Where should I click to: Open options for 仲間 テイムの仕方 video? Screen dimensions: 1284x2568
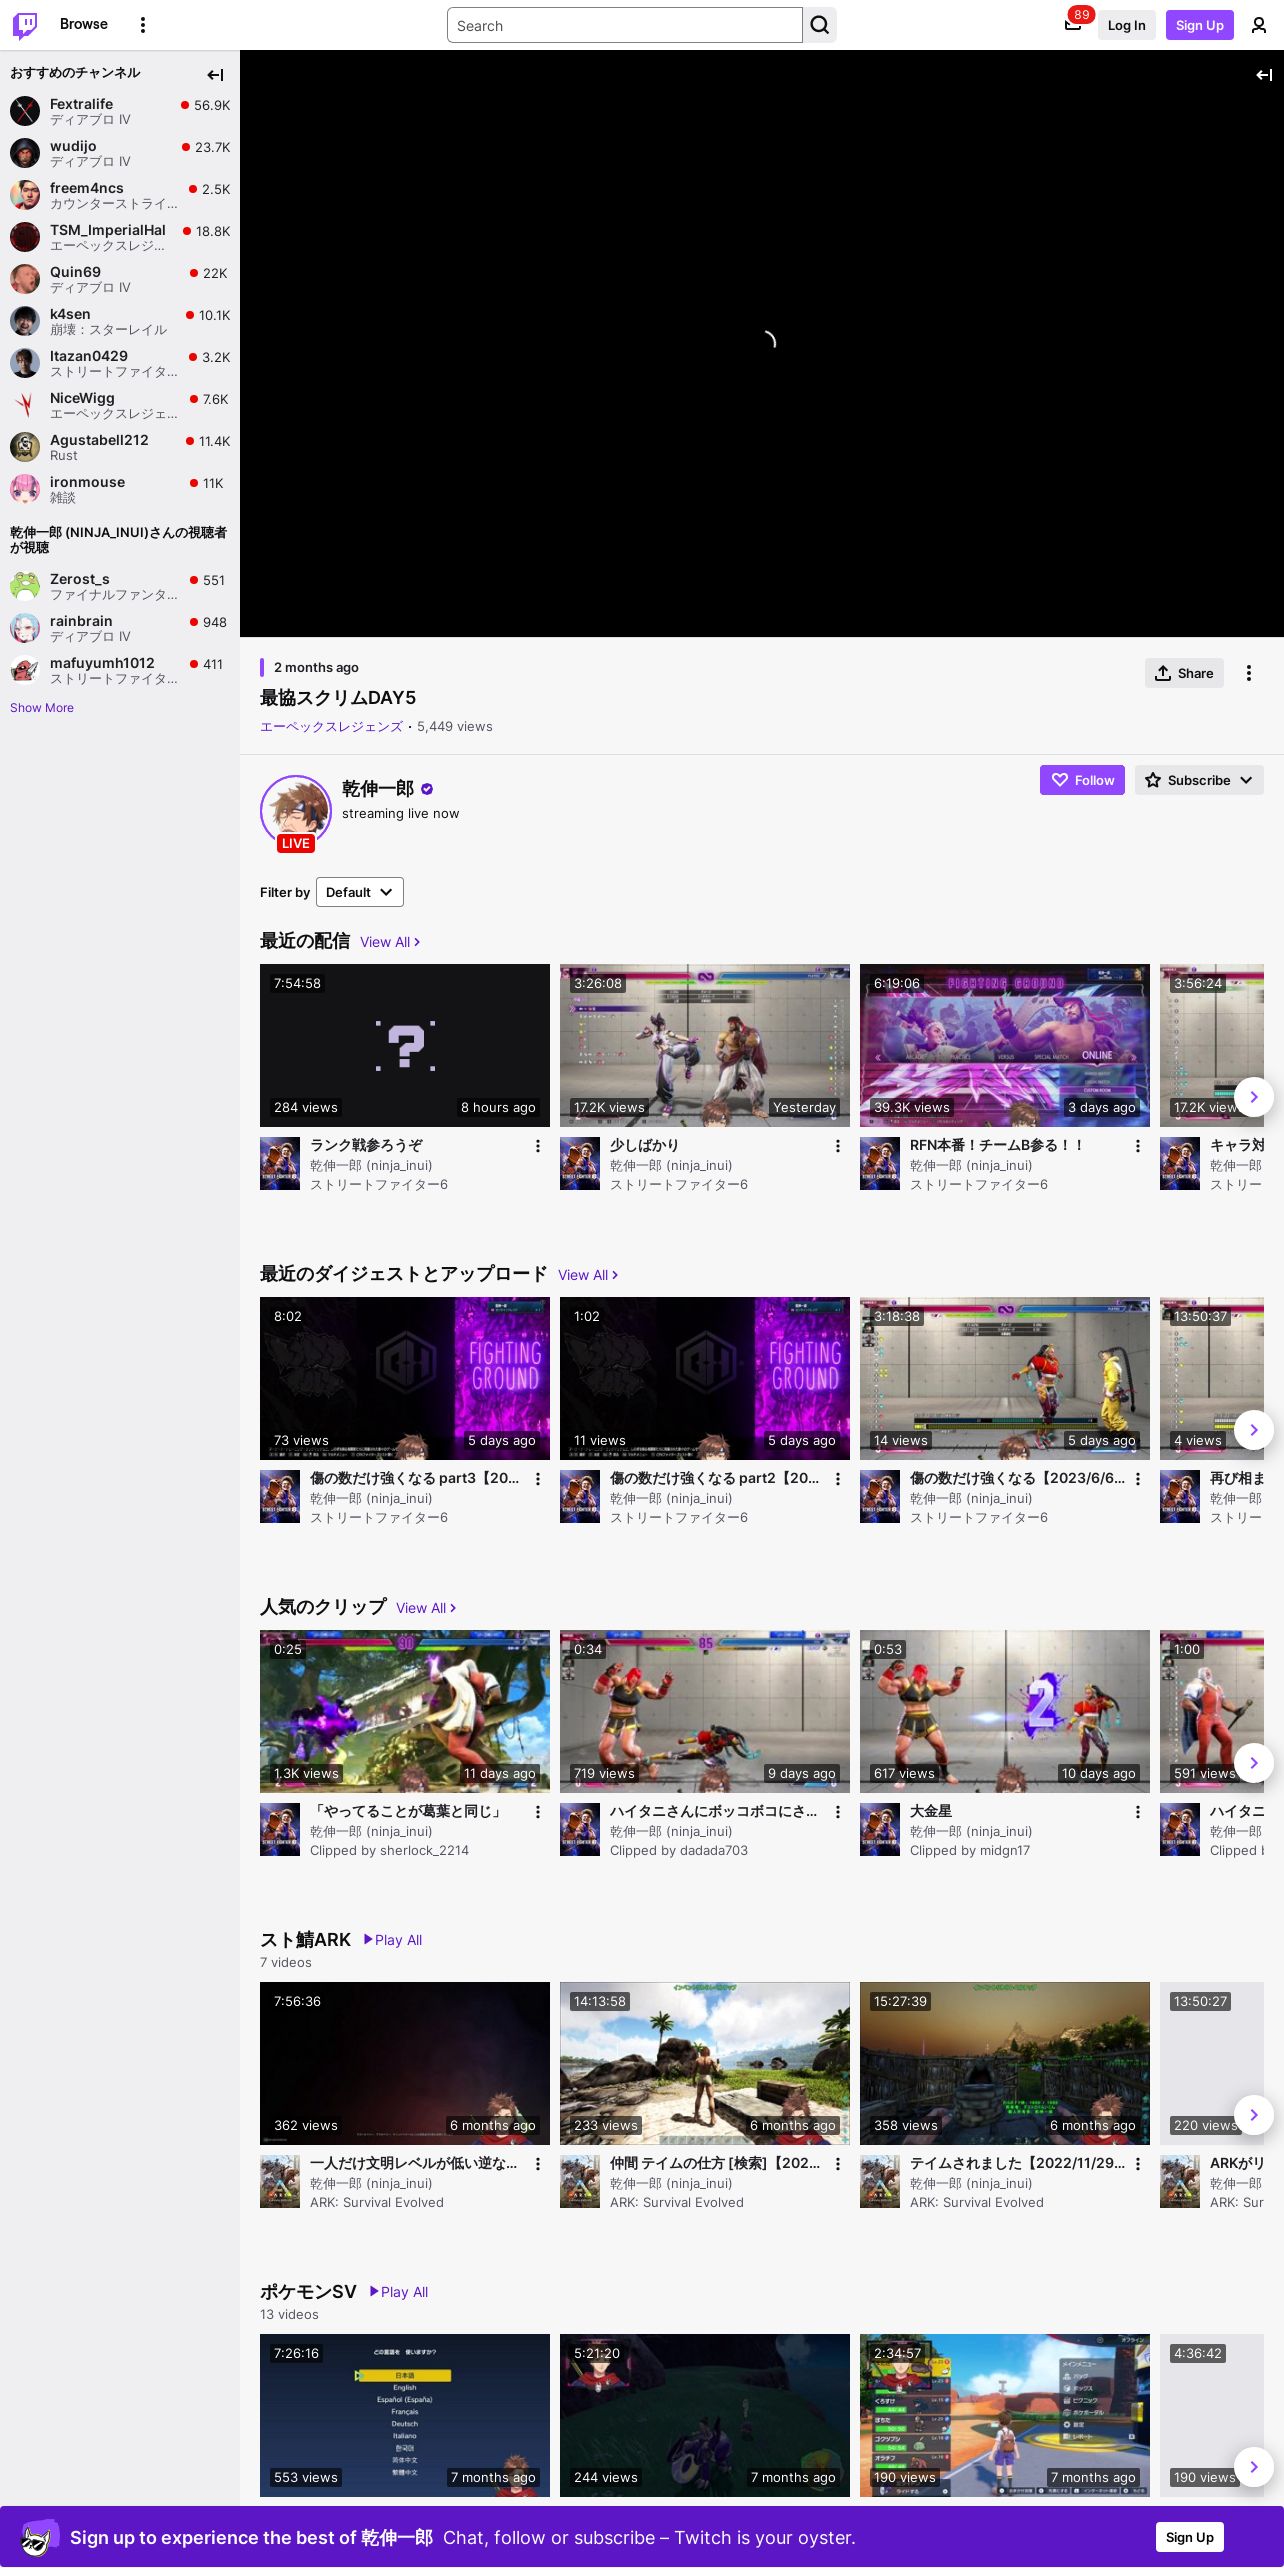click(x=838, y=2164)
